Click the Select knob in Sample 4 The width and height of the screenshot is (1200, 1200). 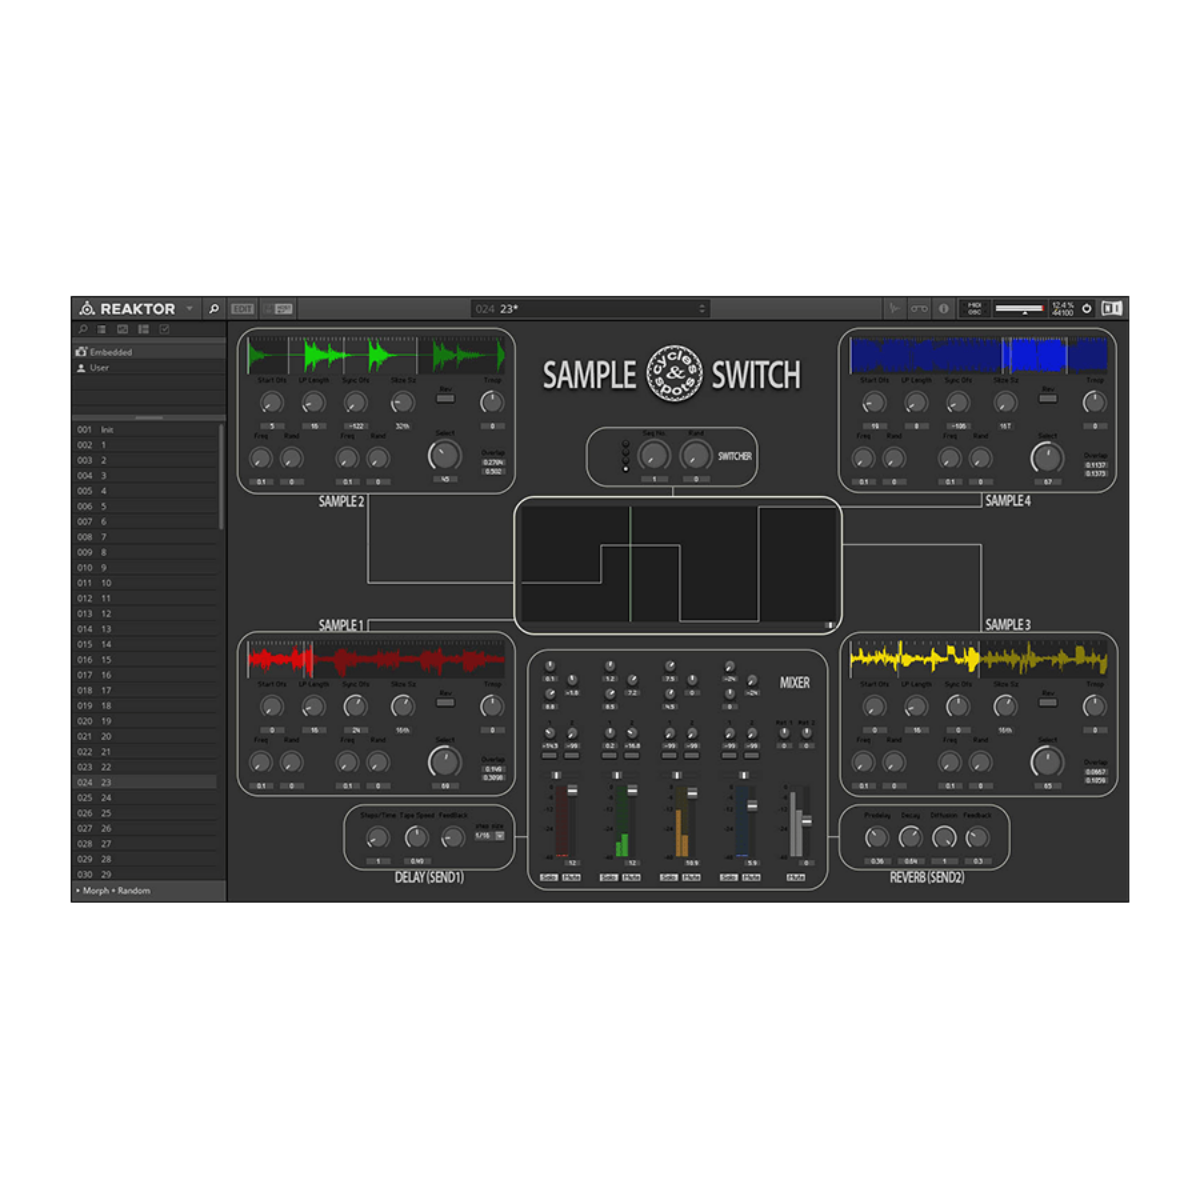[1046, 458]
